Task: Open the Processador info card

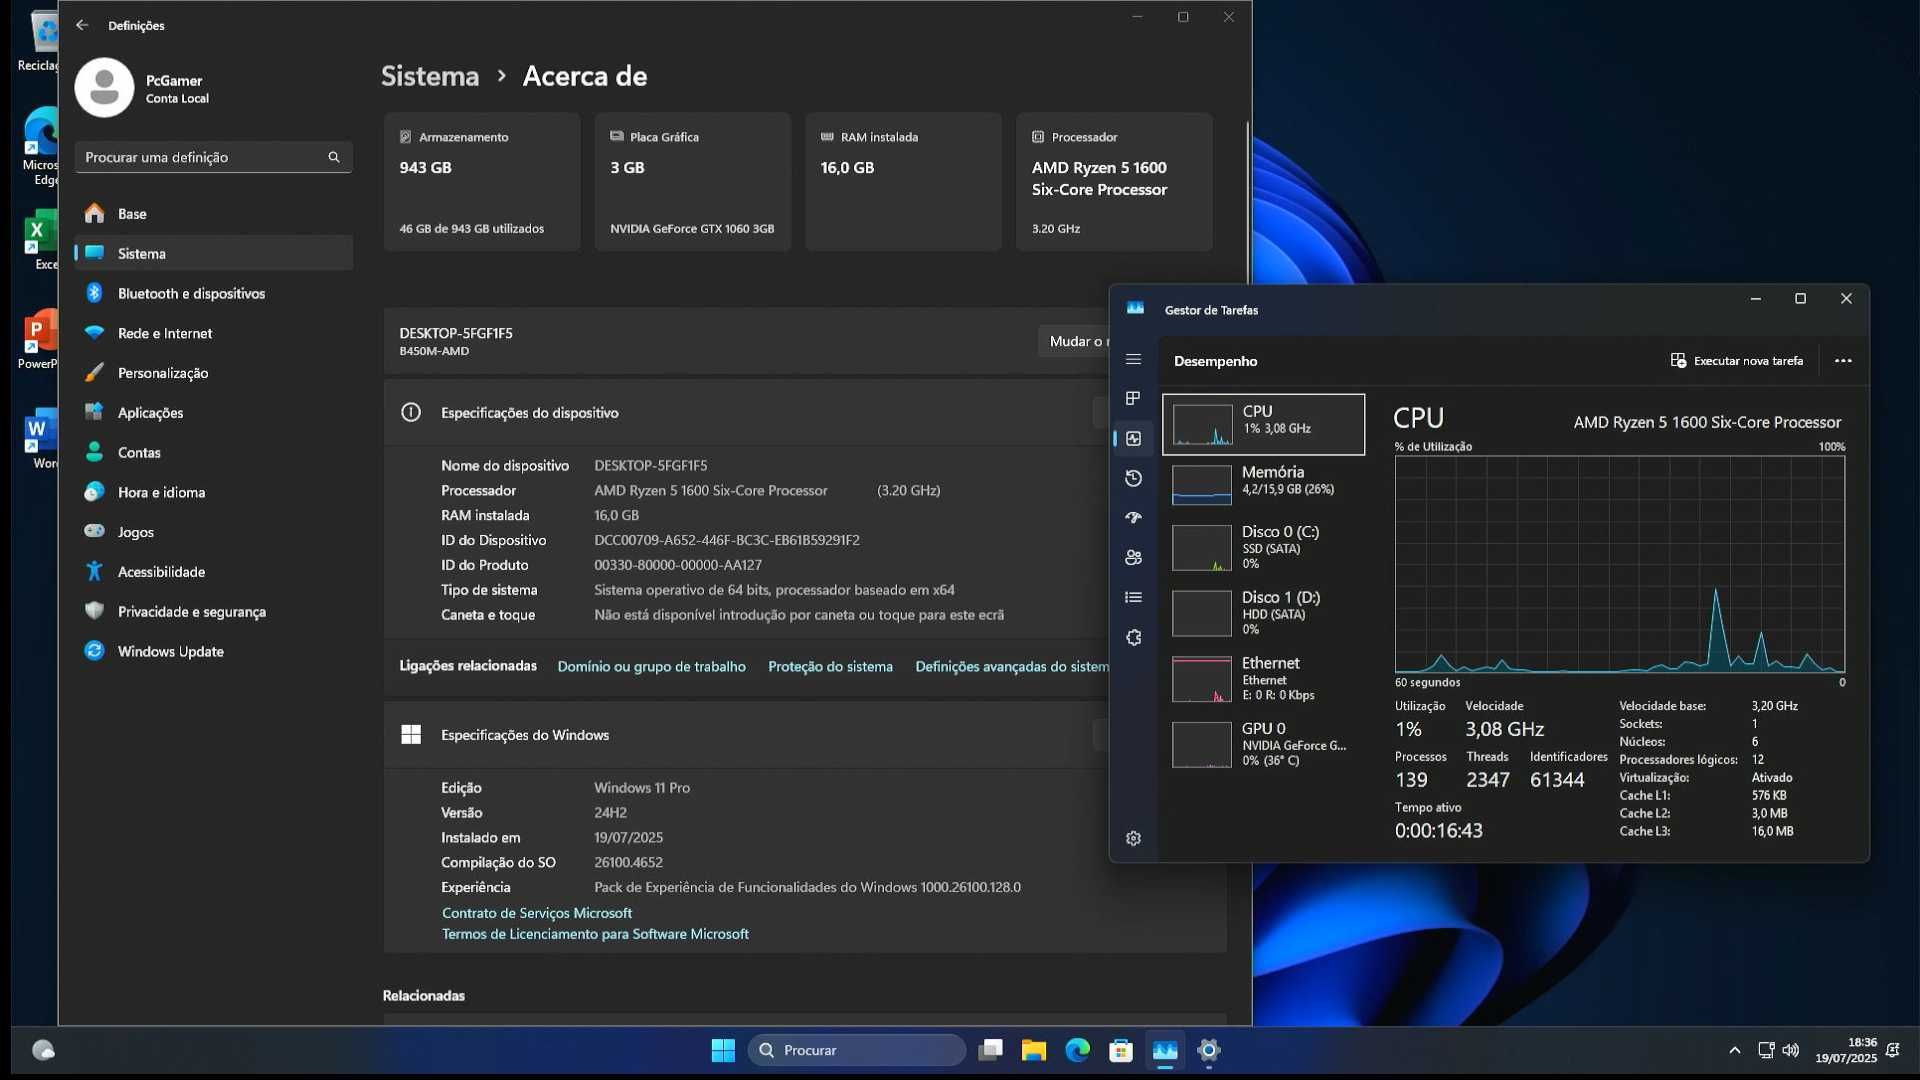Action: [x=1114, y=182]
